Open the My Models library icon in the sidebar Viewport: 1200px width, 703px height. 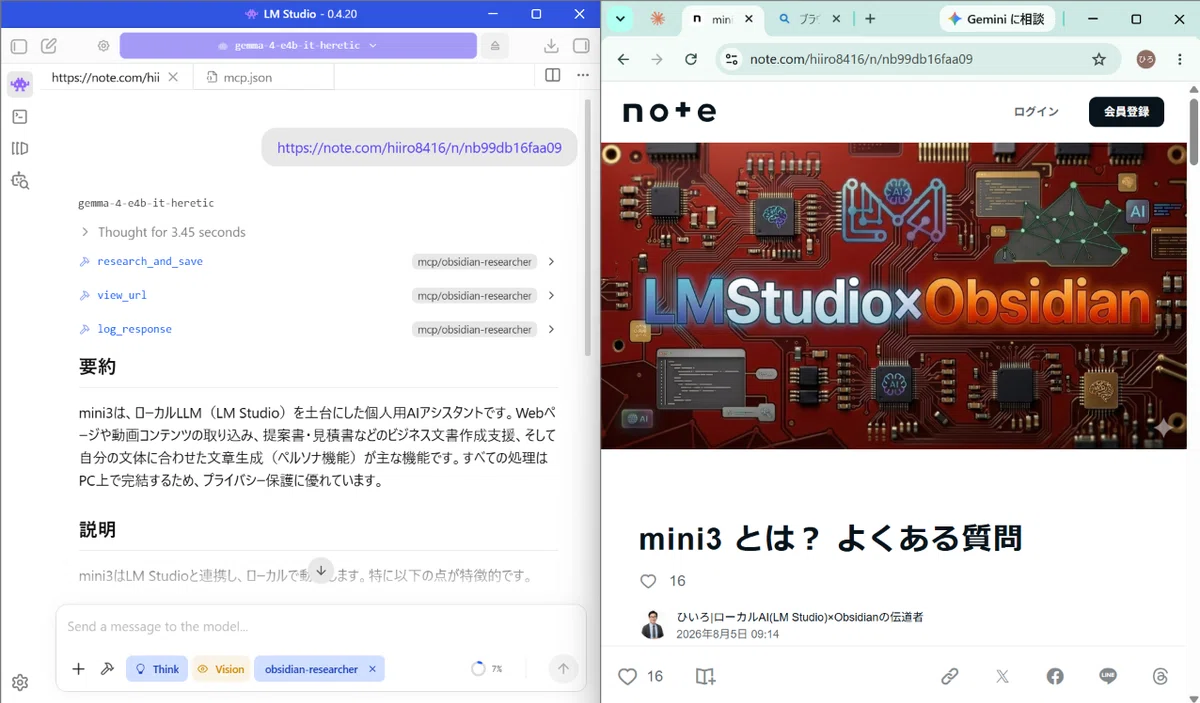tap(20, 149)
